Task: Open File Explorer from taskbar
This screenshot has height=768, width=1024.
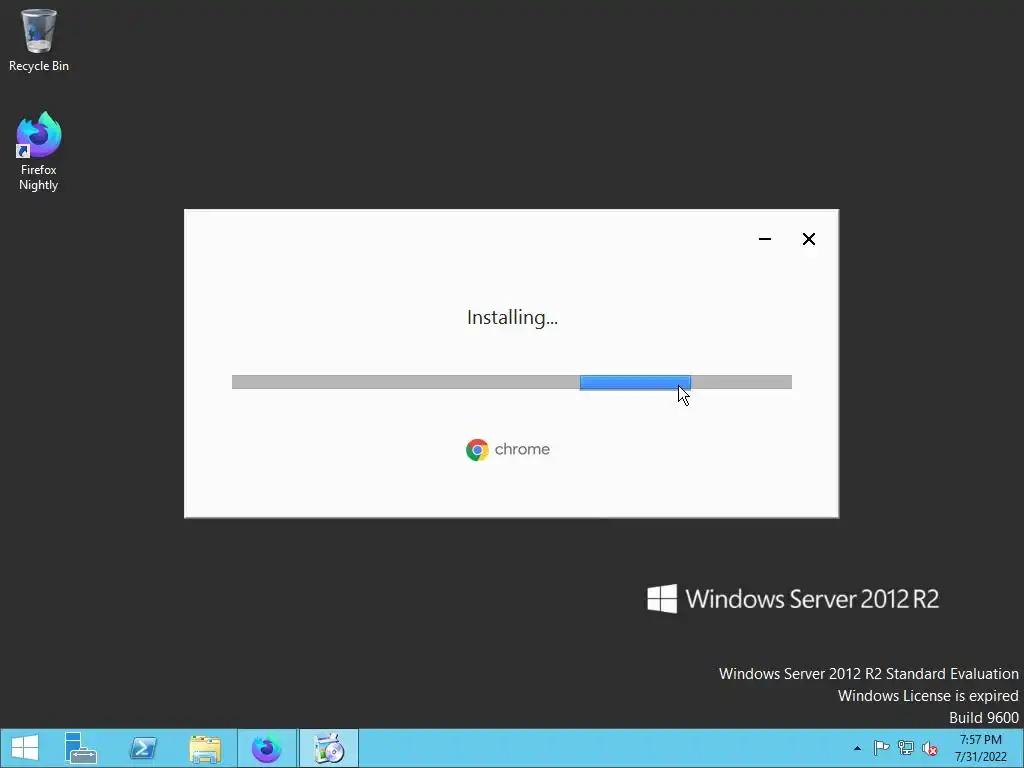Action: coord(205,748)
